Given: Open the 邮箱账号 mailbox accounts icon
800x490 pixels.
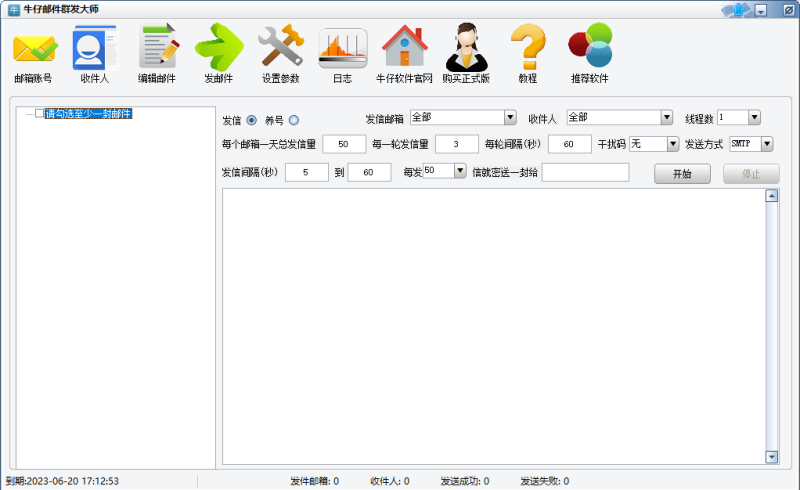Looking at the screenshot, I should [34, 48].
